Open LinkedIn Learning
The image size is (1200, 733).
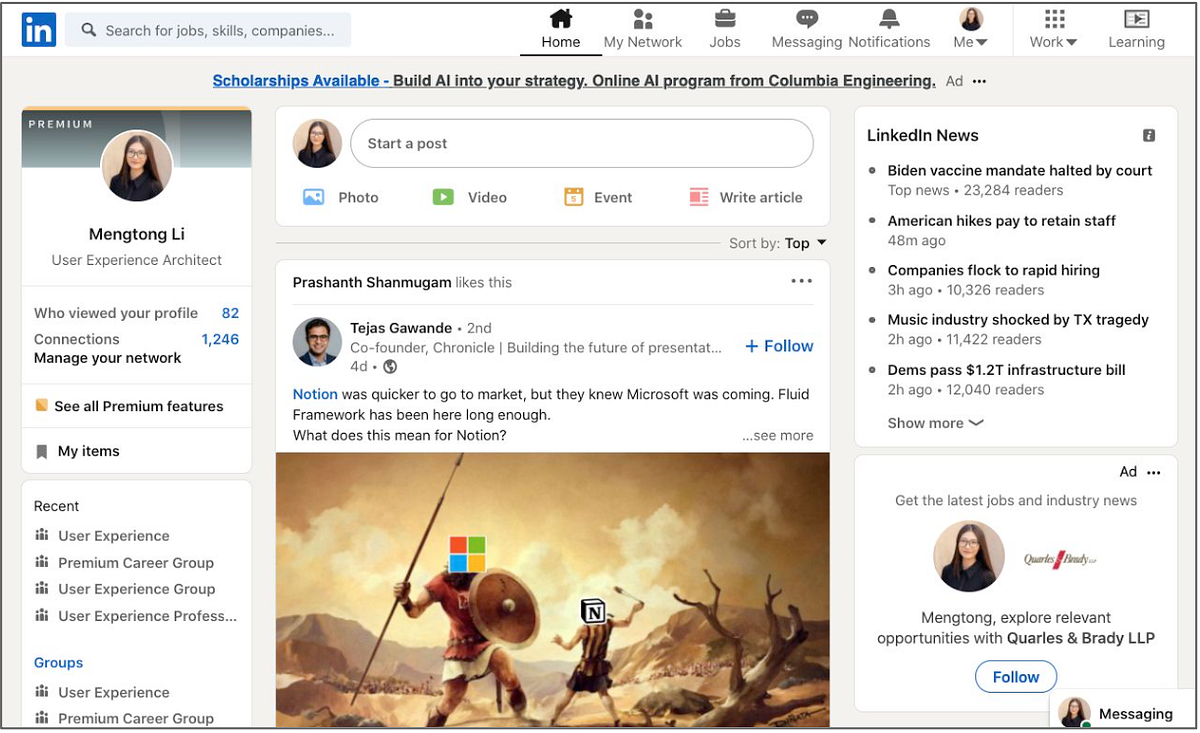1136,29
